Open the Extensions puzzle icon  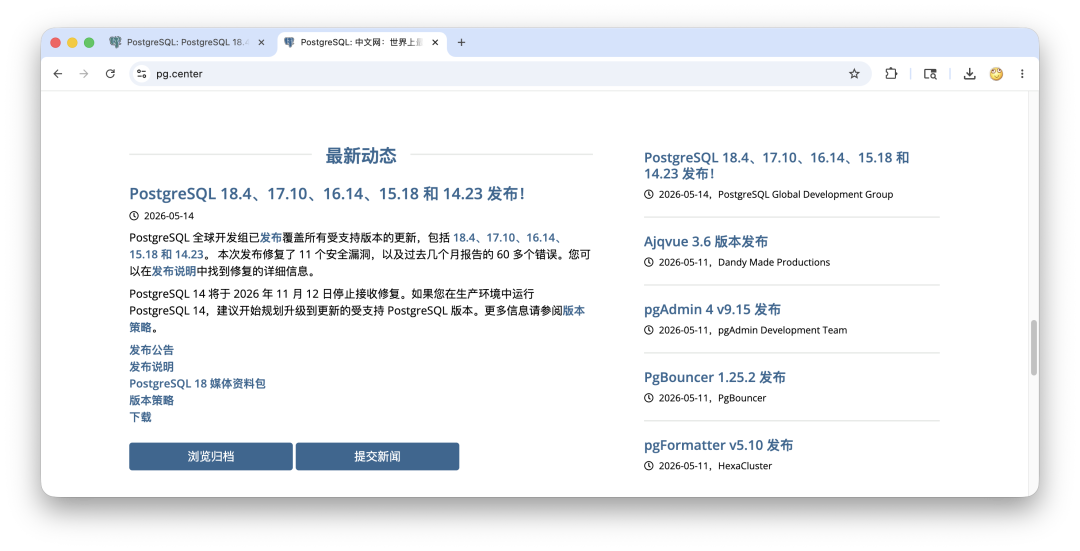891,74
